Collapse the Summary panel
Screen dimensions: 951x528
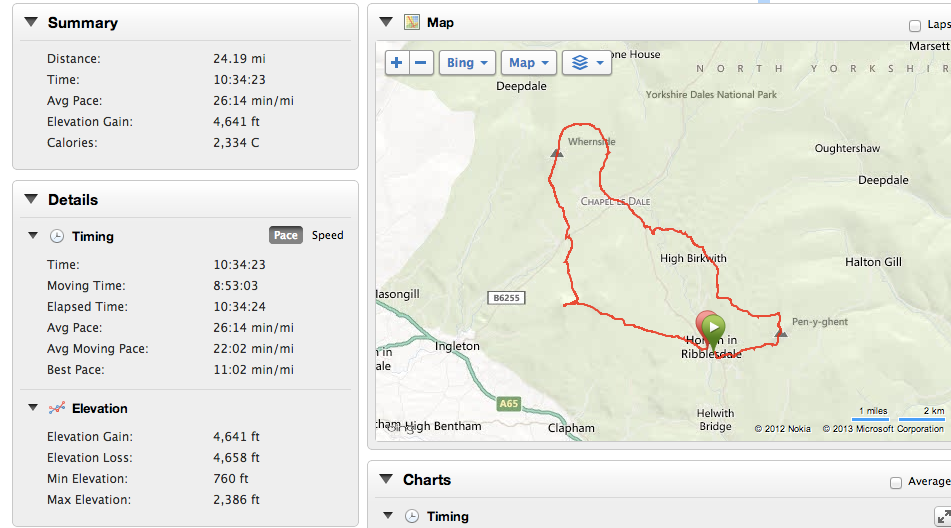click(30, 22)
